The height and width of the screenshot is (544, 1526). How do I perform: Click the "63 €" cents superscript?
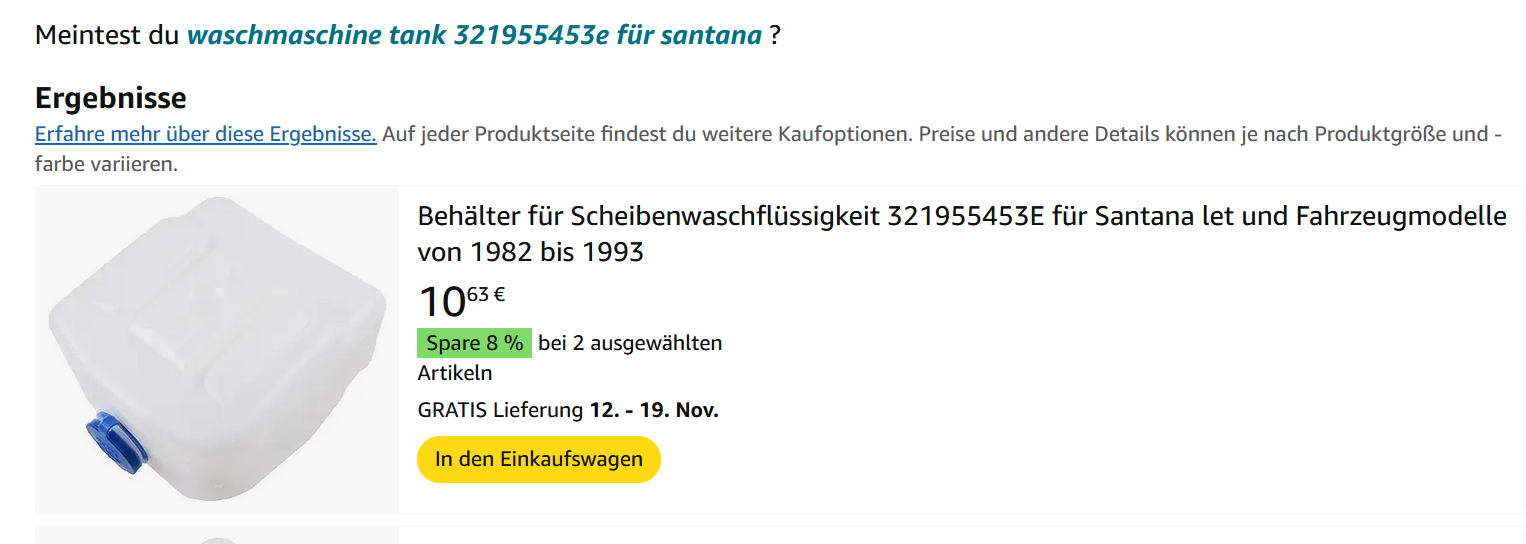click(x=486, y=294)
